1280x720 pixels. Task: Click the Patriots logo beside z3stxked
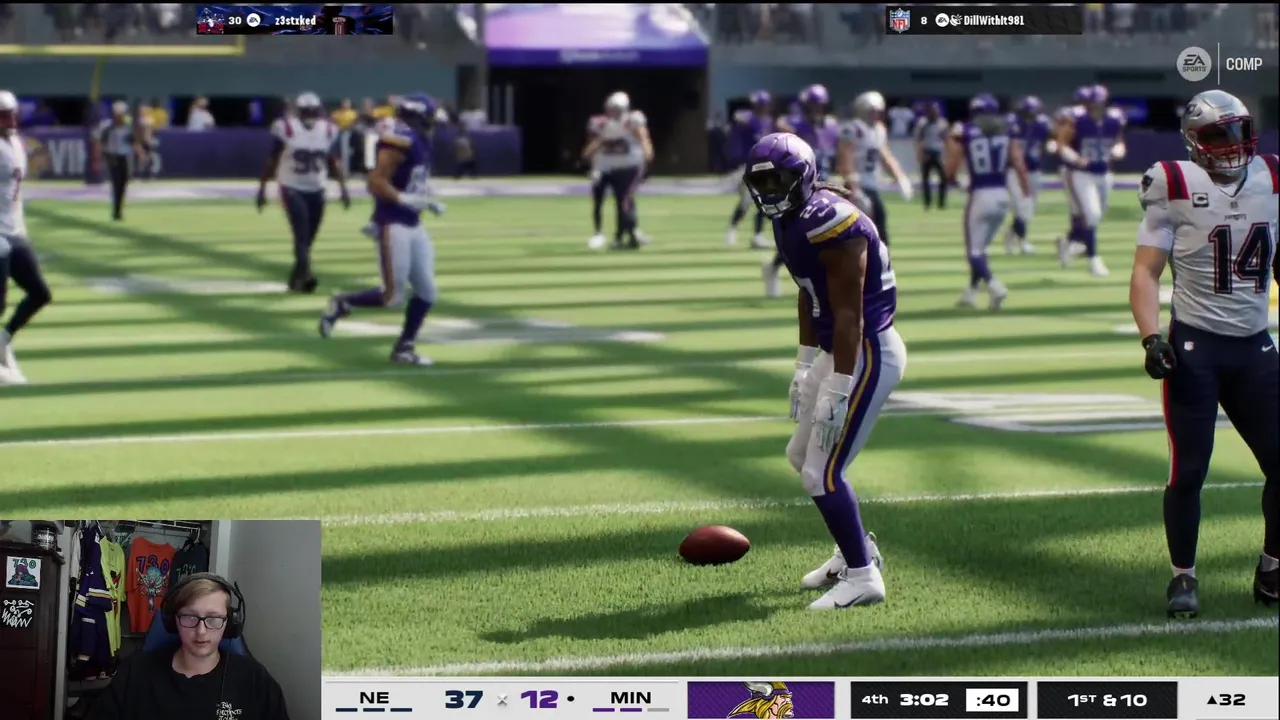(x=211, y=20)
